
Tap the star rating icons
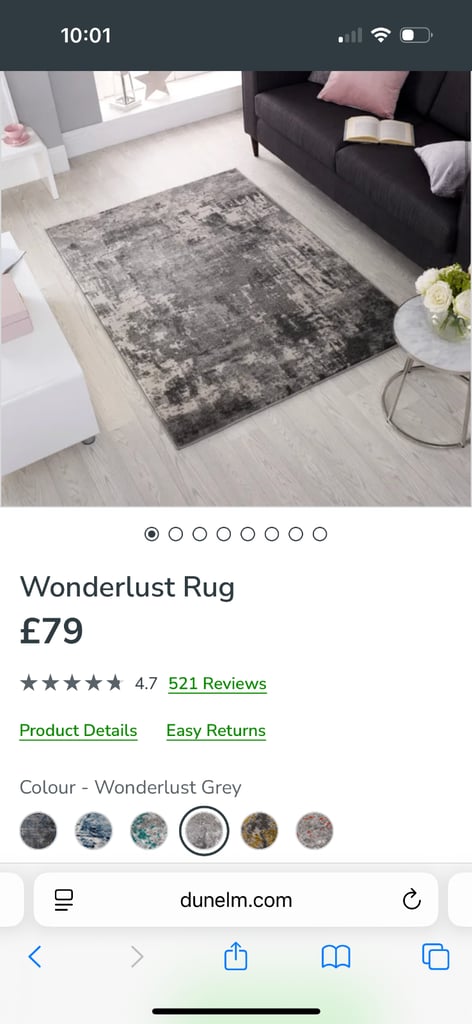pyautogui.click(x=71, y=683)
